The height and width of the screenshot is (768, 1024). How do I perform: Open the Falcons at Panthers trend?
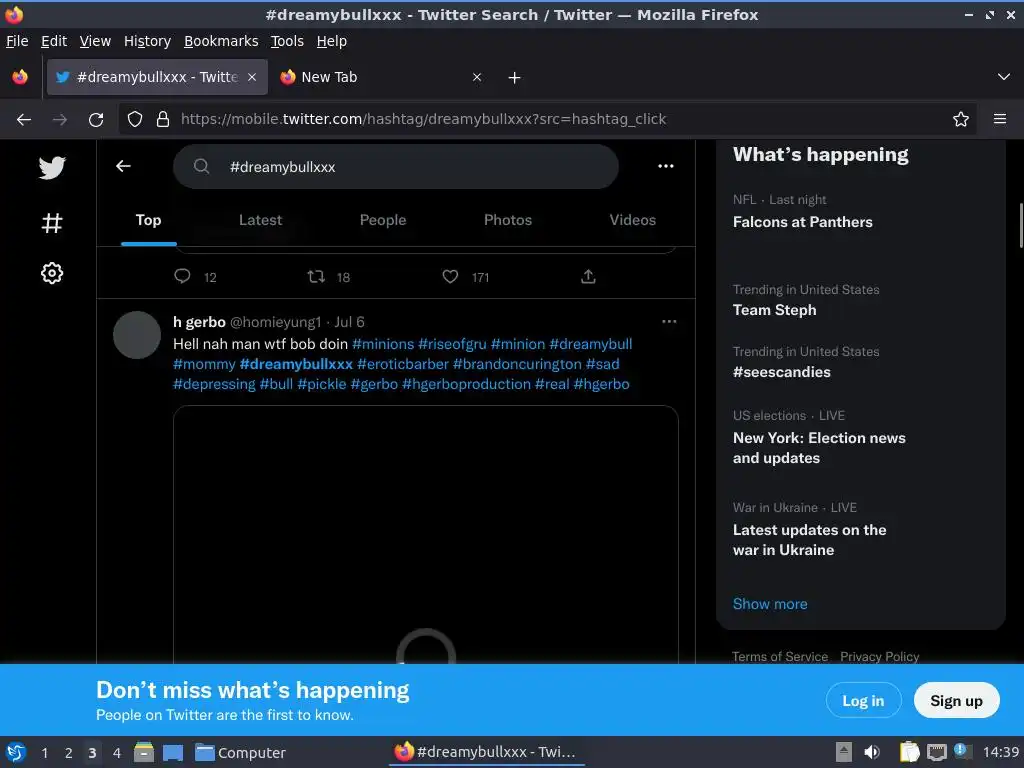click(x=803, y=222)
